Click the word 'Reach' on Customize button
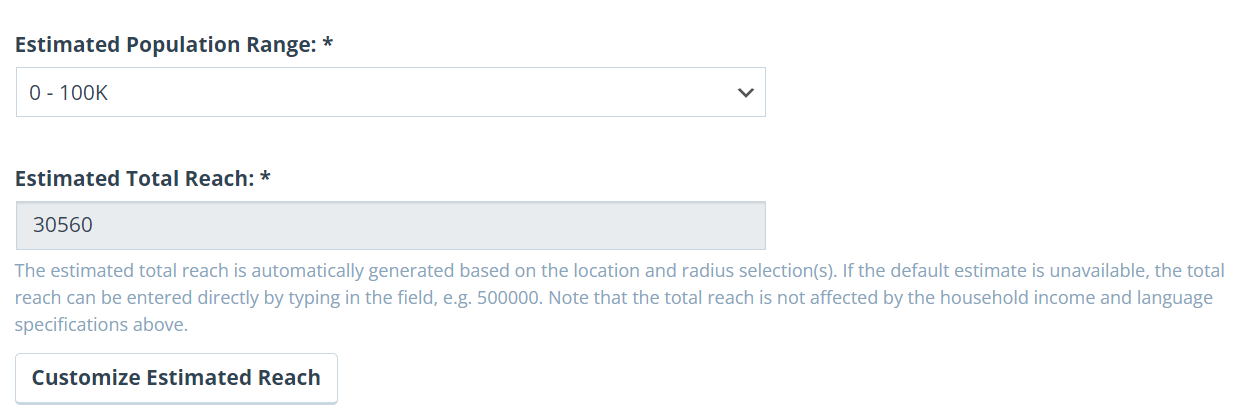The width and height of the screenshot is (1246, 420). [x=289, y=378]
